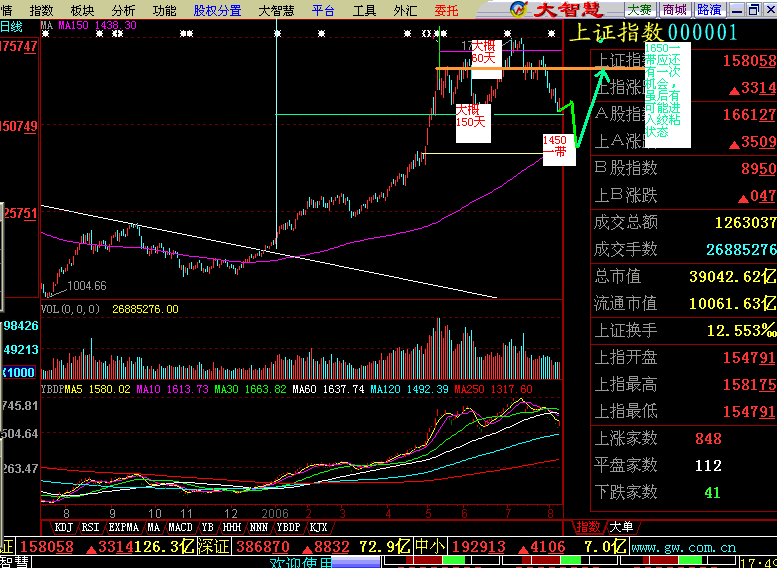Image resolution: width=777 pixels, height=568 pixels.
Task: Click the 路演 button
Action: click(x=710, y=9)
